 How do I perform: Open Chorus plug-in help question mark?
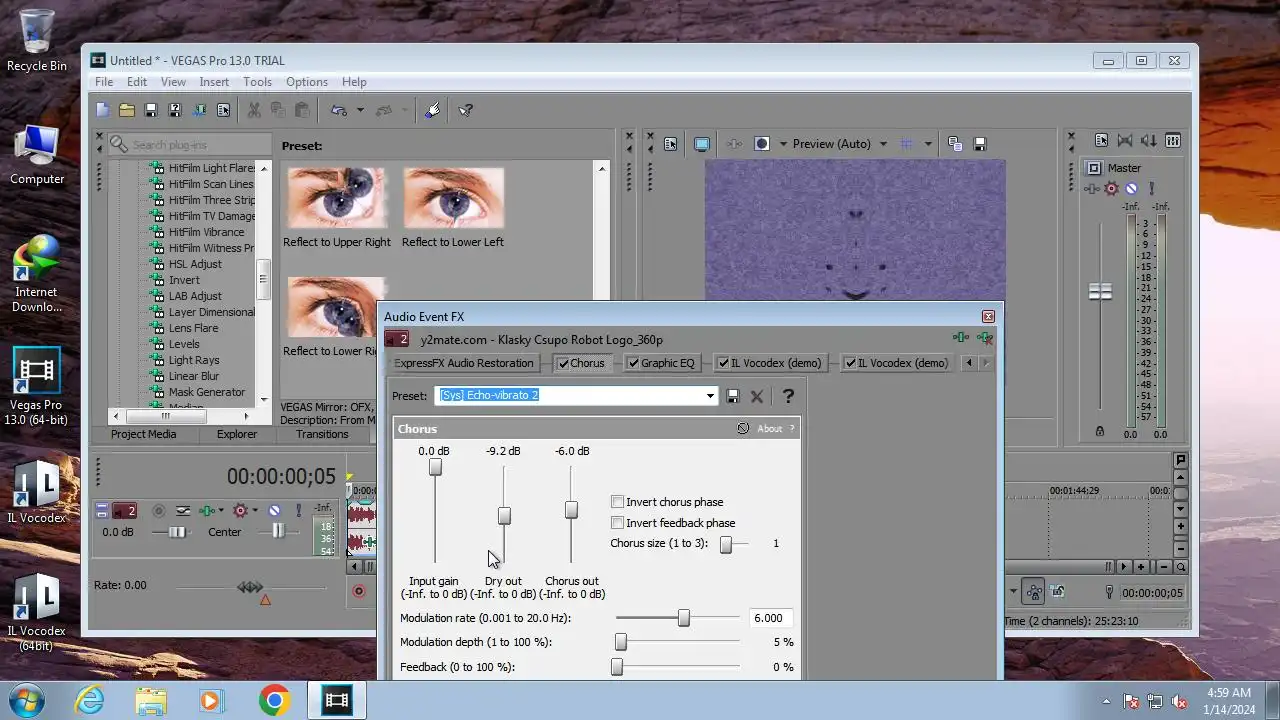coord(788,396)
